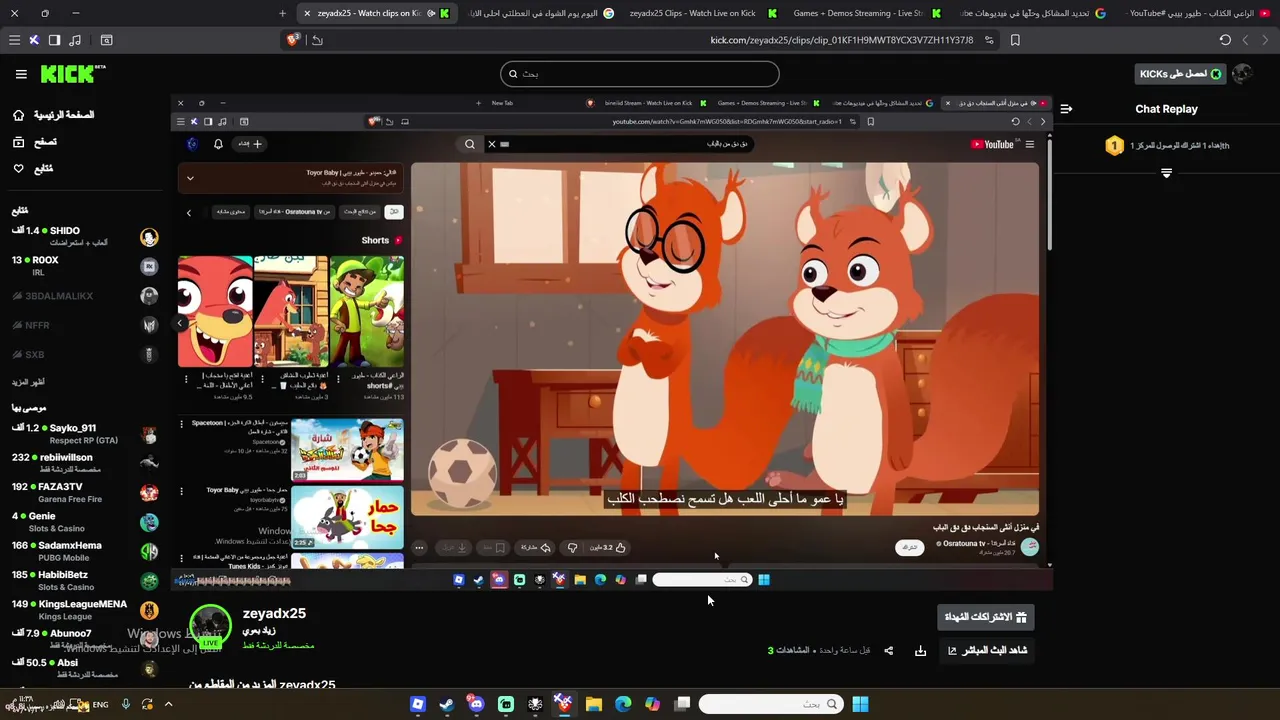Click the microphone icon in system tray
Viewport: 1280px width, 720px height.
125,704
